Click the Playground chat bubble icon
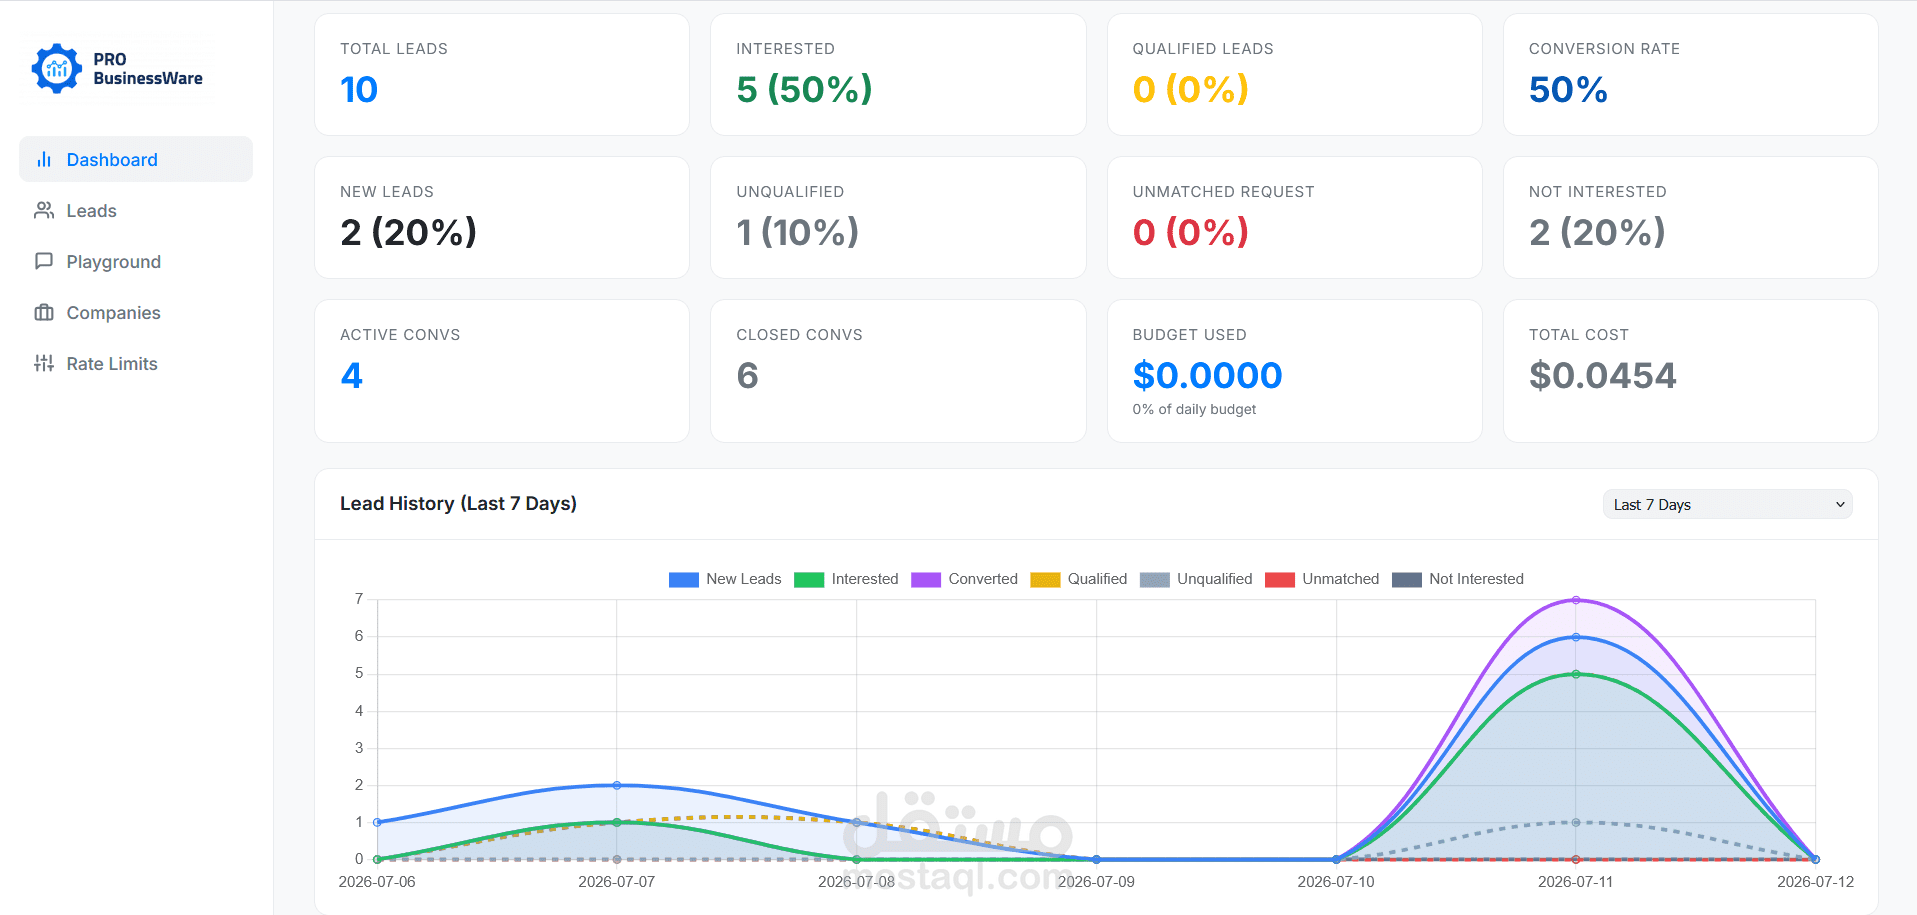1917x915 pixels. point(44,262)
